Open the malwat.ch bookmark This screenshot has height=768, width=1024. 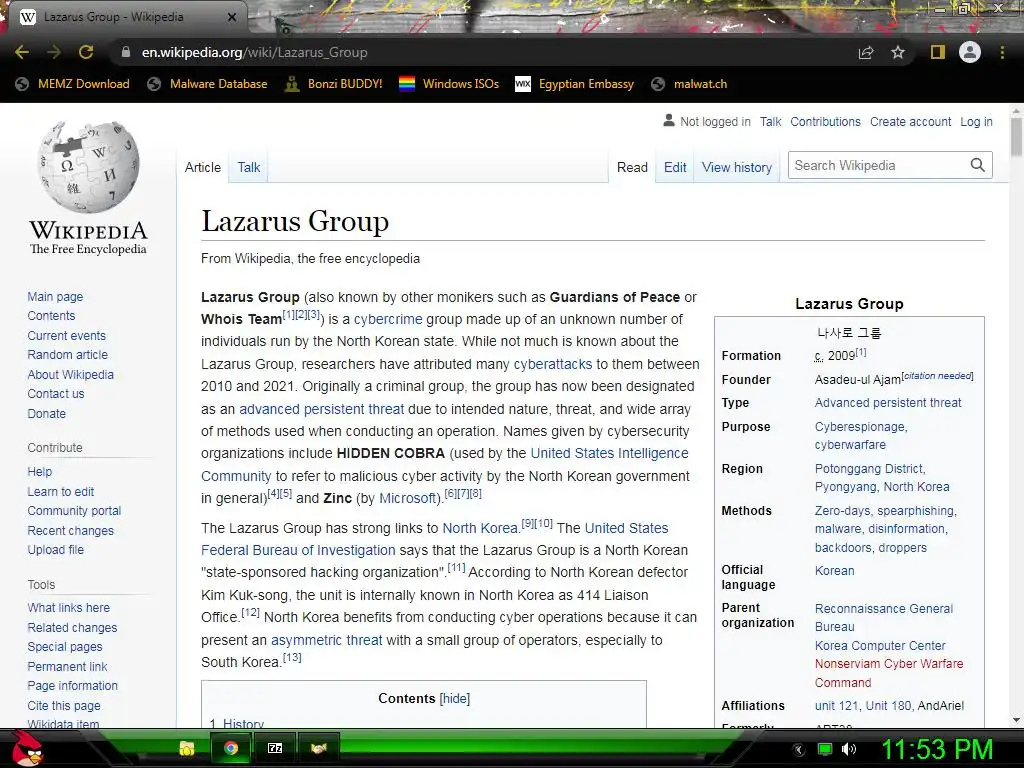[690, 84]
